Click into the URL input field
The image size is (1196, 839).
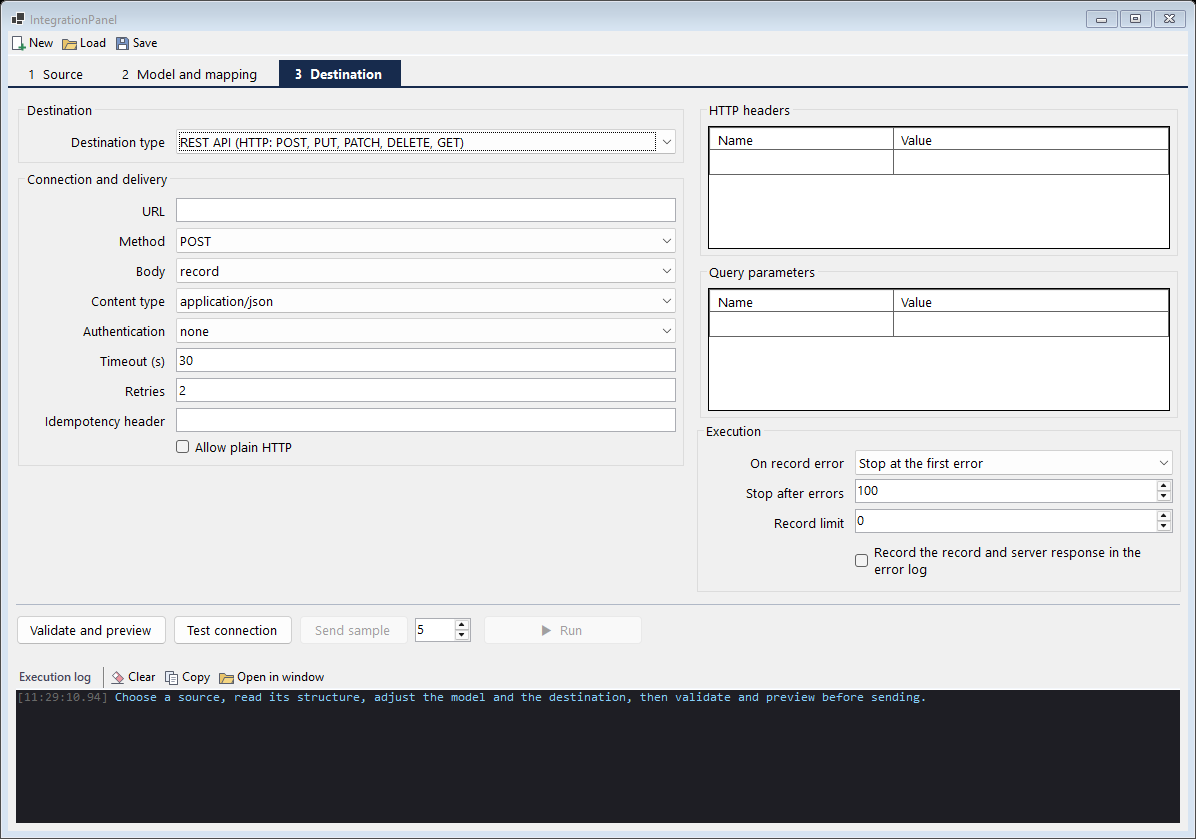tap(426, 211)
